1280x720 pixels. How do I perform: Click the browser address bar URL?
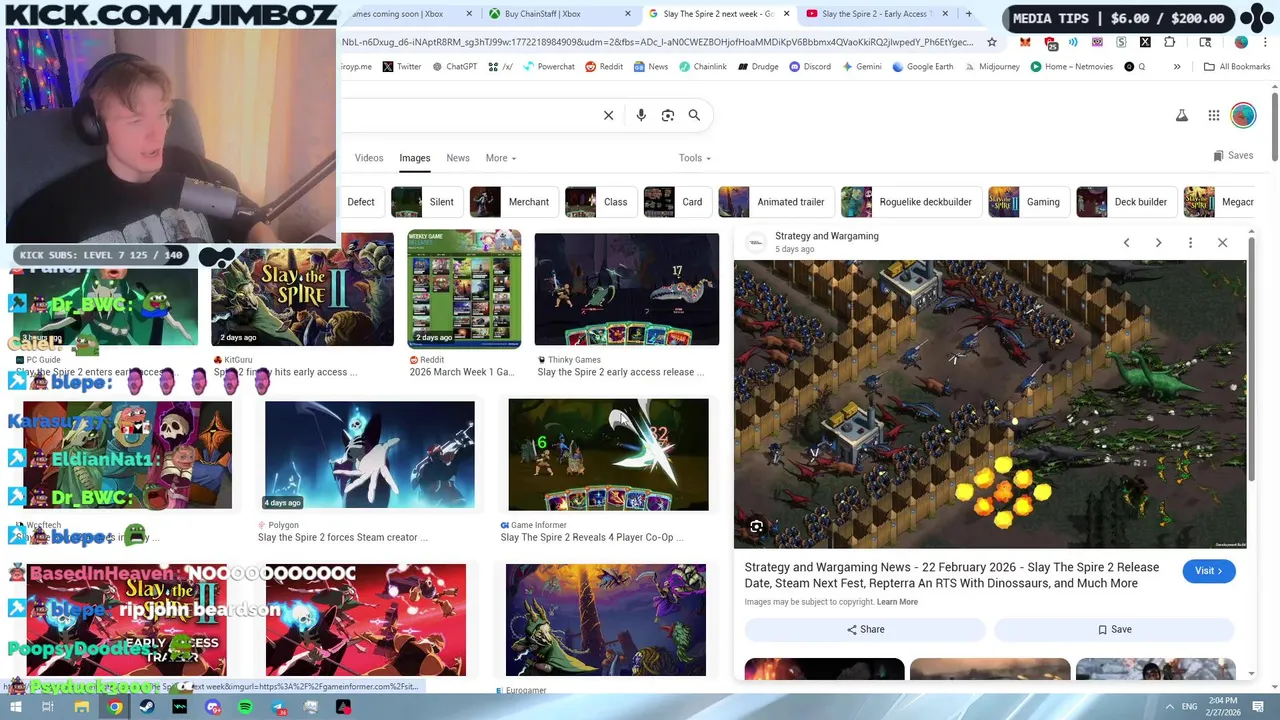point(658,42)
